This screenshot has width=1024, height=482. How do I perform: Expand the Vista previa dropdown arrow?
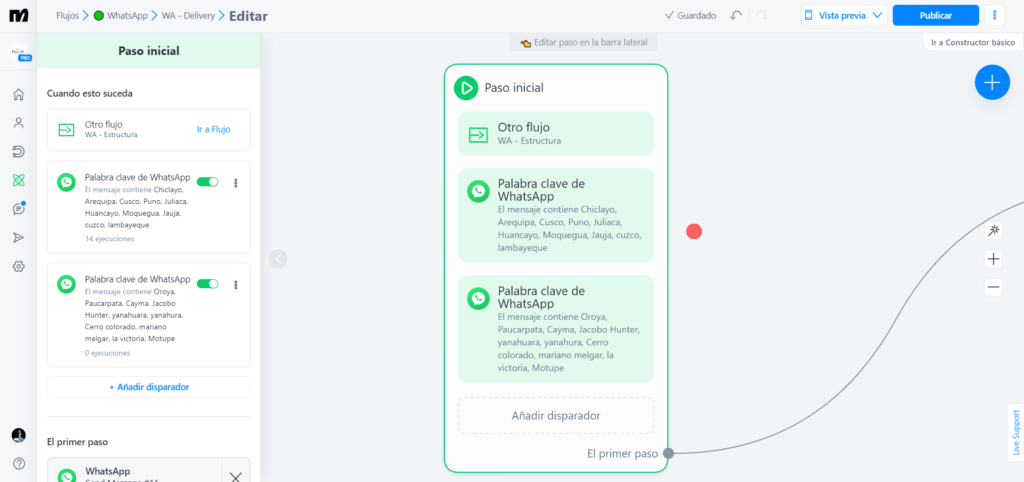[877, 15]
